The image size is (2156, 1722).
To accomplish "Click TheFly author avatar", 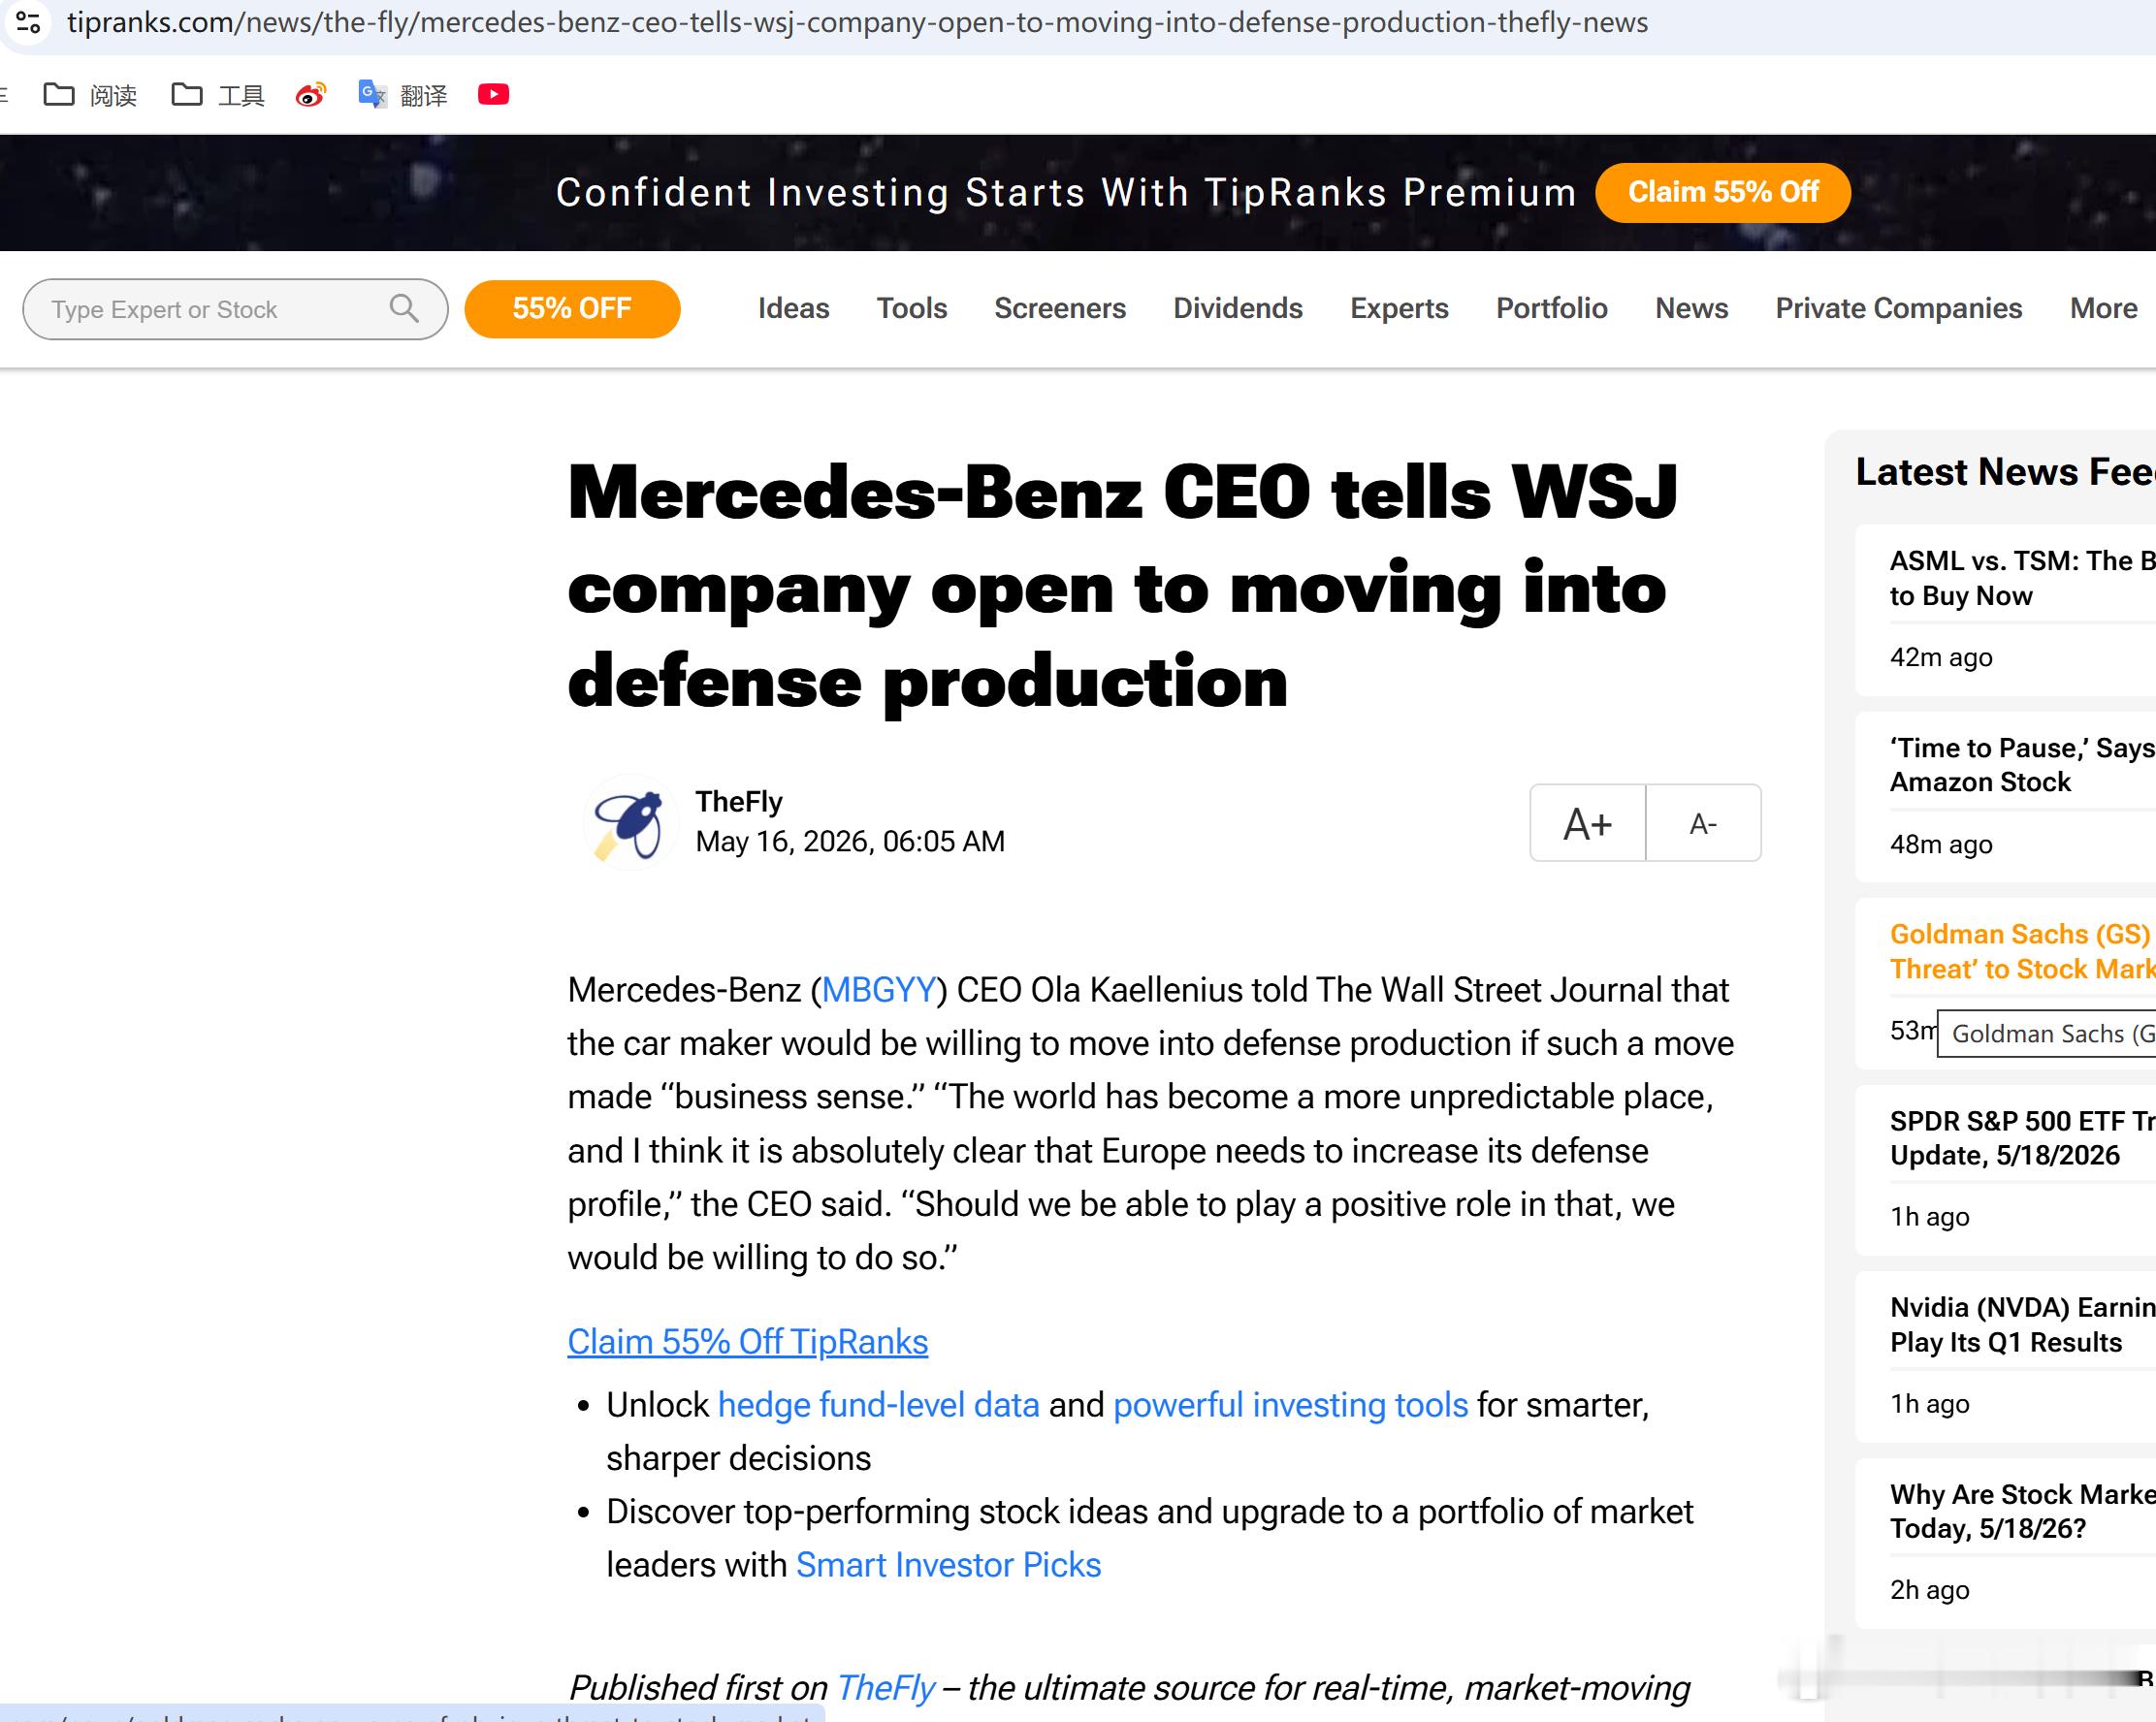I will [x=630, y=823].
